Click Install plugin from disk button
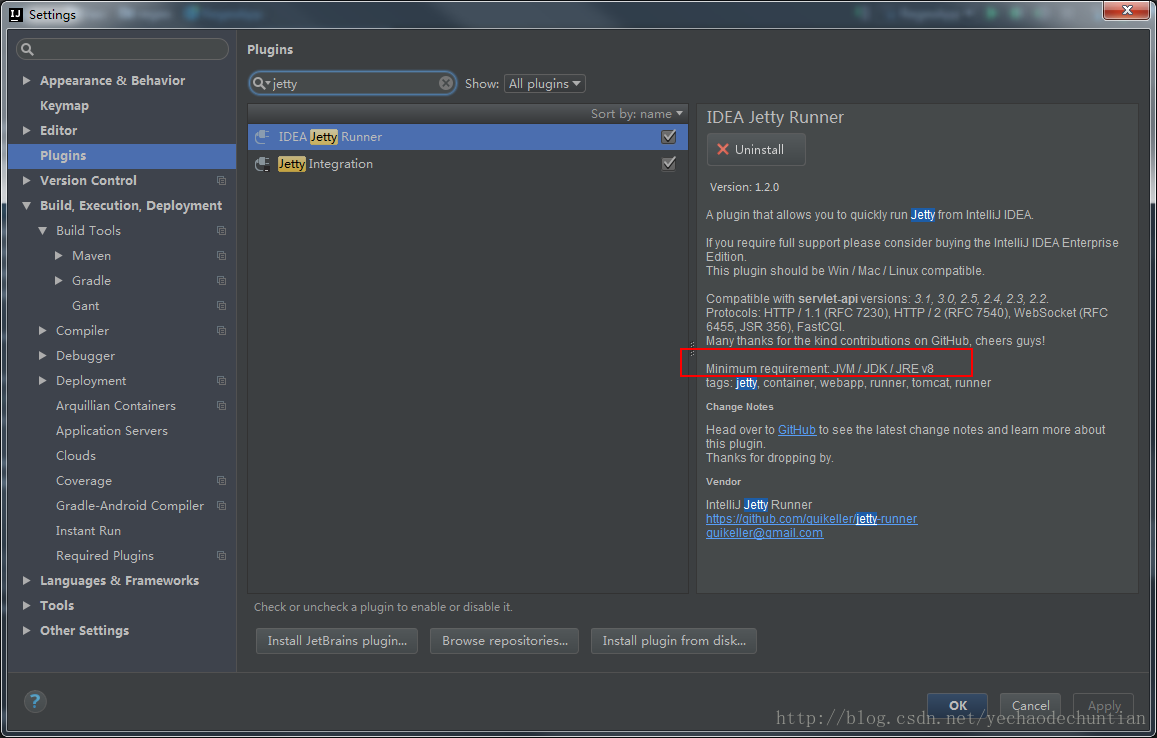Viewport: 1157px width, 738px height. (674, 641)
